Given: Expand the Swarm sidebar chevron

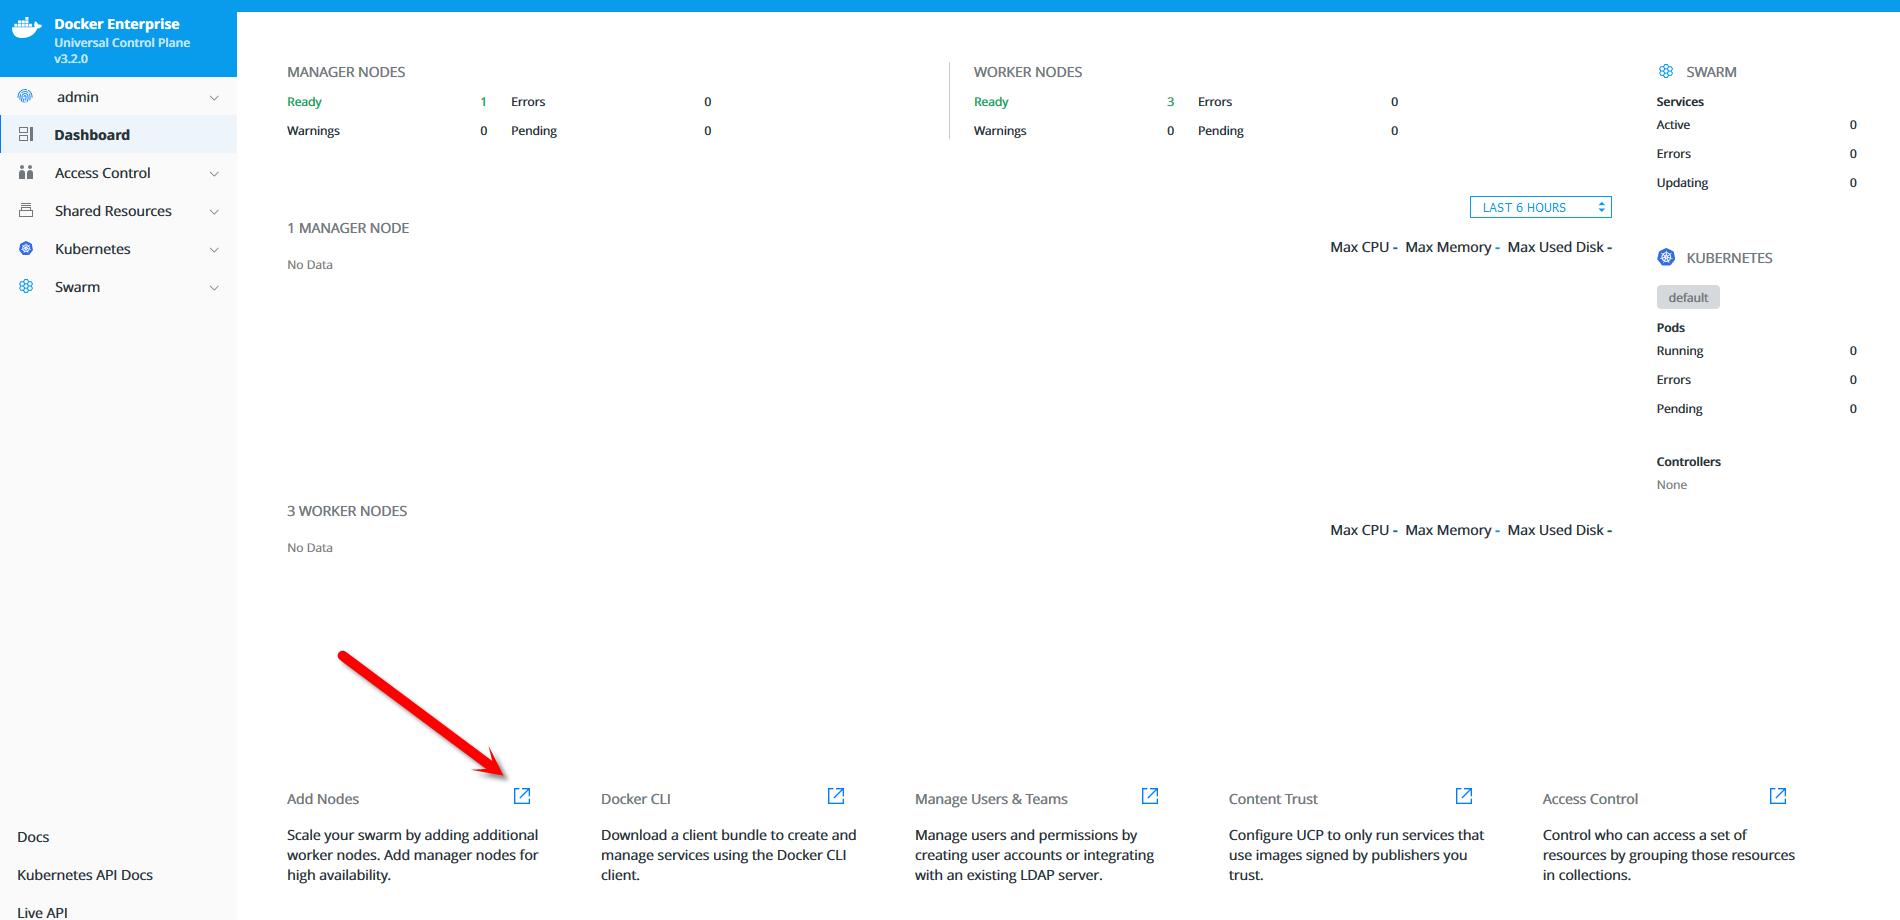Looking at the screenshot, I should (x=214, y=288).
